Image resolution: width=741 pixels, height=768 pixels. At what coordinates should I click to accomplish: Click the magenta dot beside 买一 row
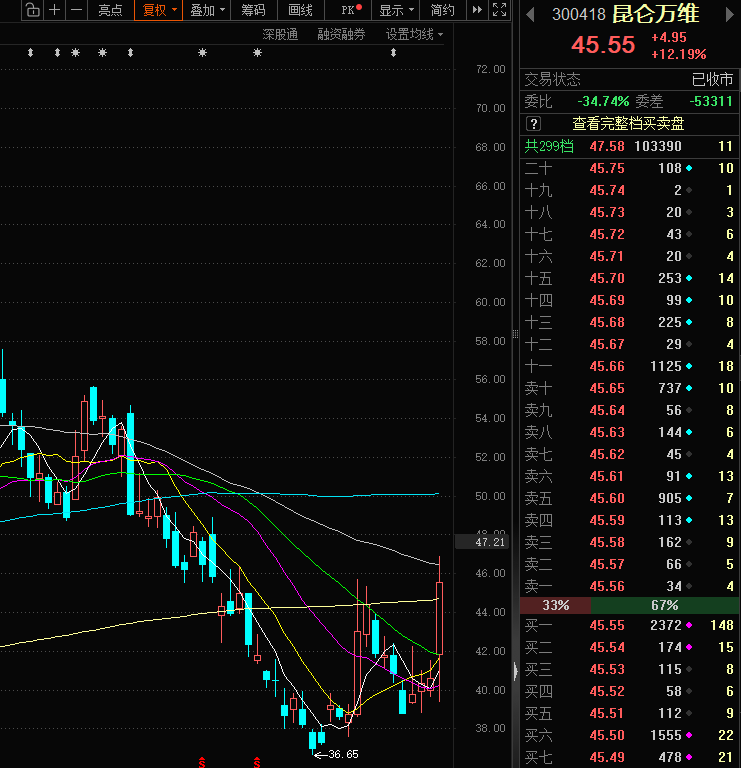point(689,625)
